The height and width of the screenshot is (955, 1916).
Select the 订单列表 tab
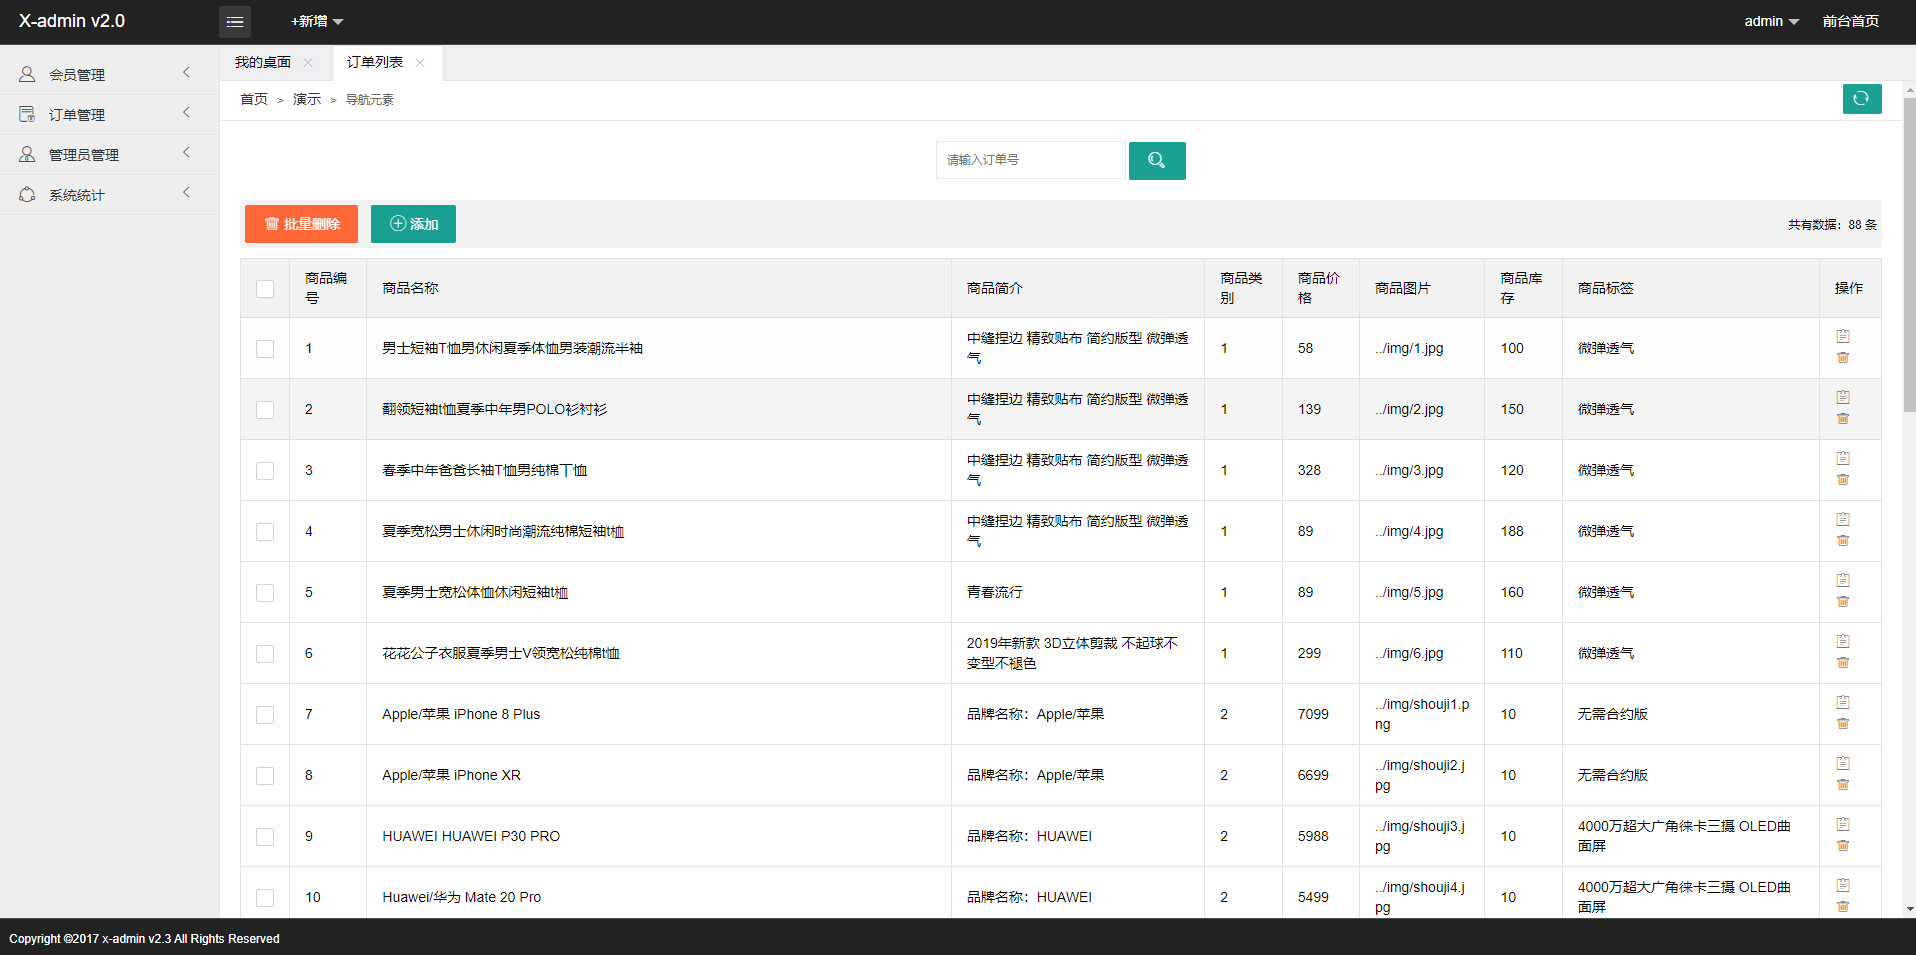[x=375, y=62]
